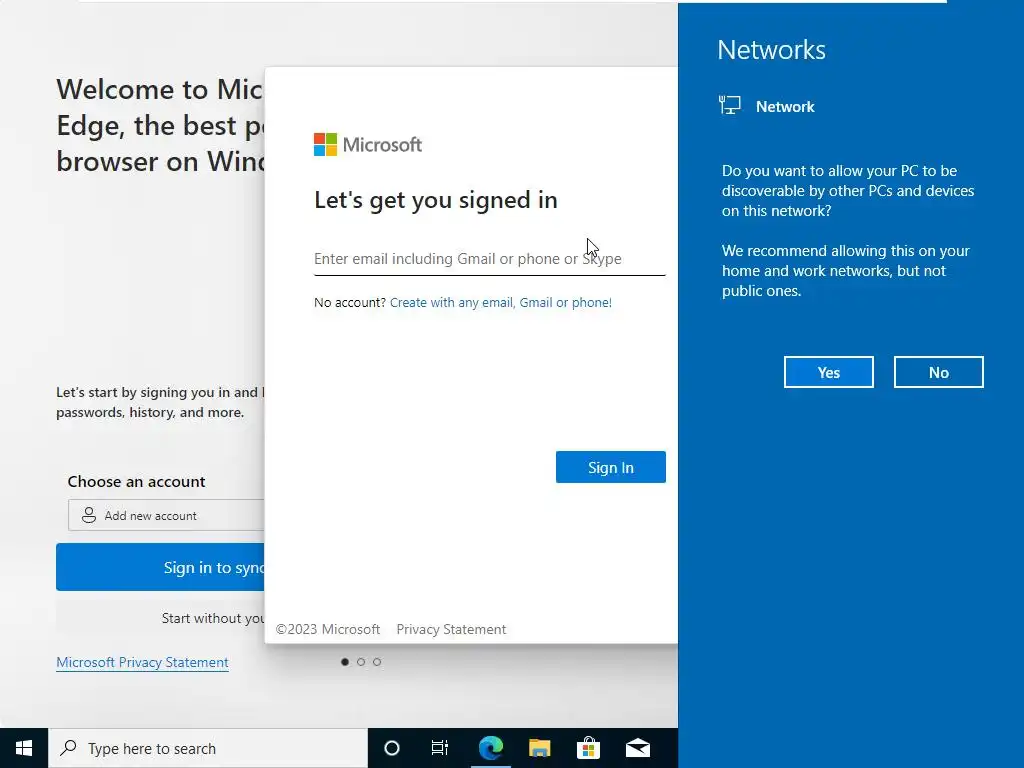This screenshot has width=1024, height=768.
Task: Click the Network computer icon in Networks panel
Action: [729, 106]
